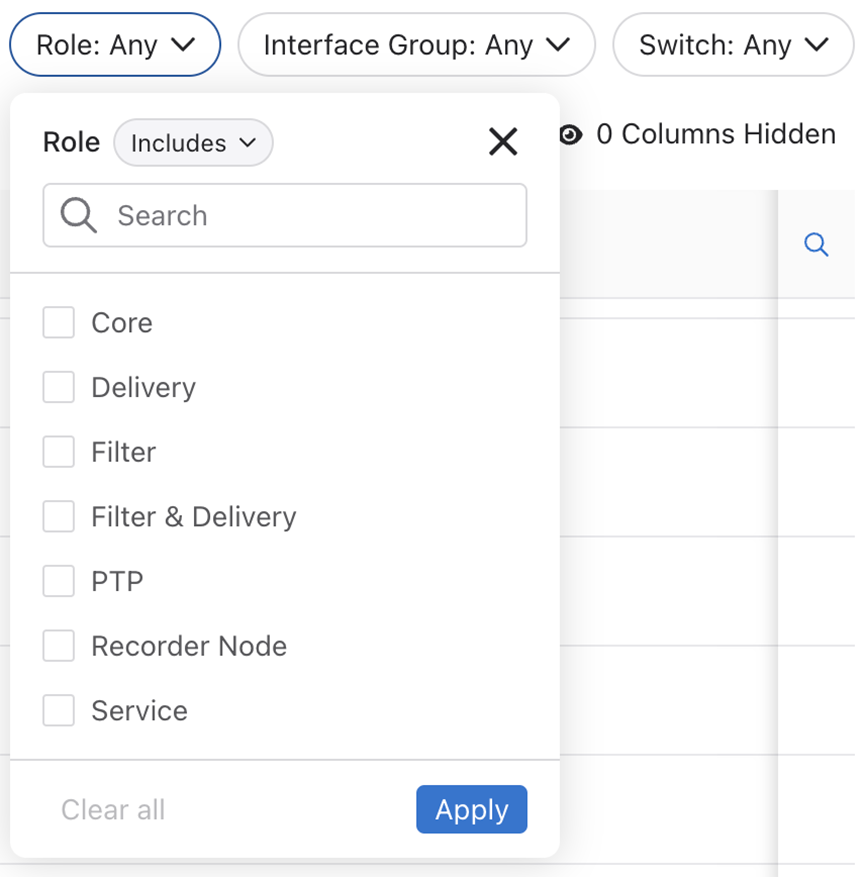Select the Recorder Node option label
The width and height of the screenshot is (864, 877).
point(189,646)
